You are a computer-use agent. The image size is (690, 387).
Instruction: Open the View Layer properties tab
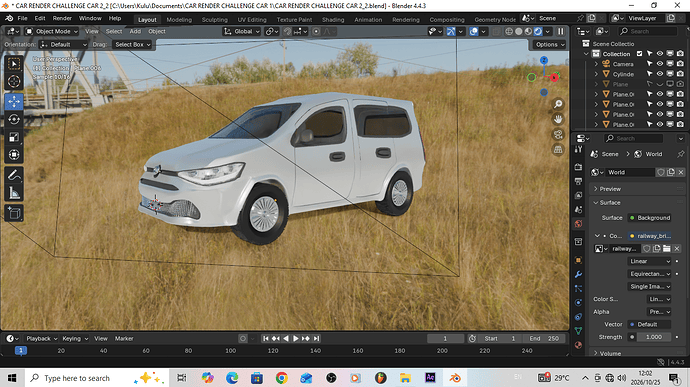pos(579,195)
